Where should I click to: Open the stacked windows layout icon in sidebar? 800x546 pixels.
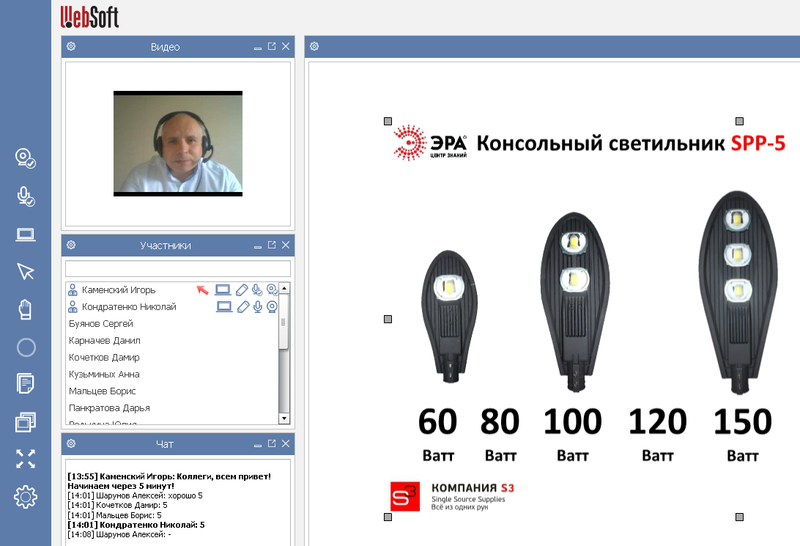coord(26,422)
